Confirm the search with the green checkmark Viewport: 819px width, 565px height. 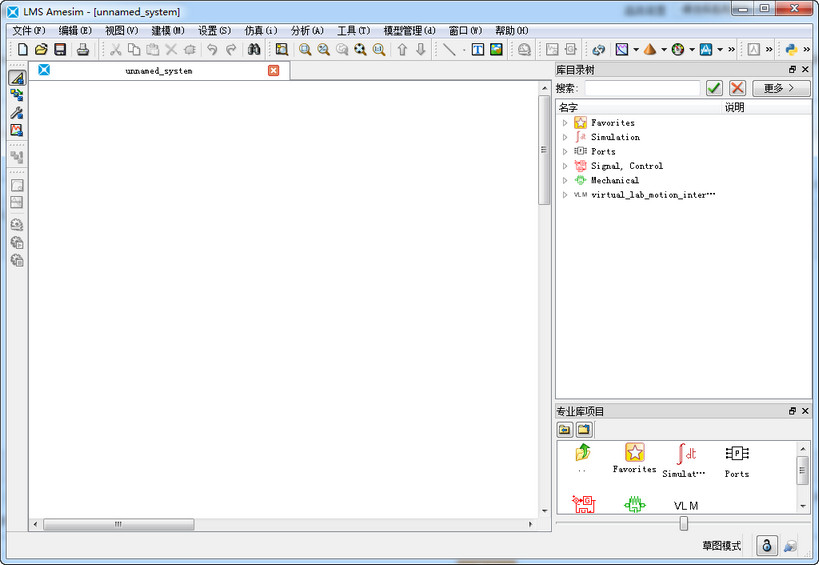pos(714,88)
